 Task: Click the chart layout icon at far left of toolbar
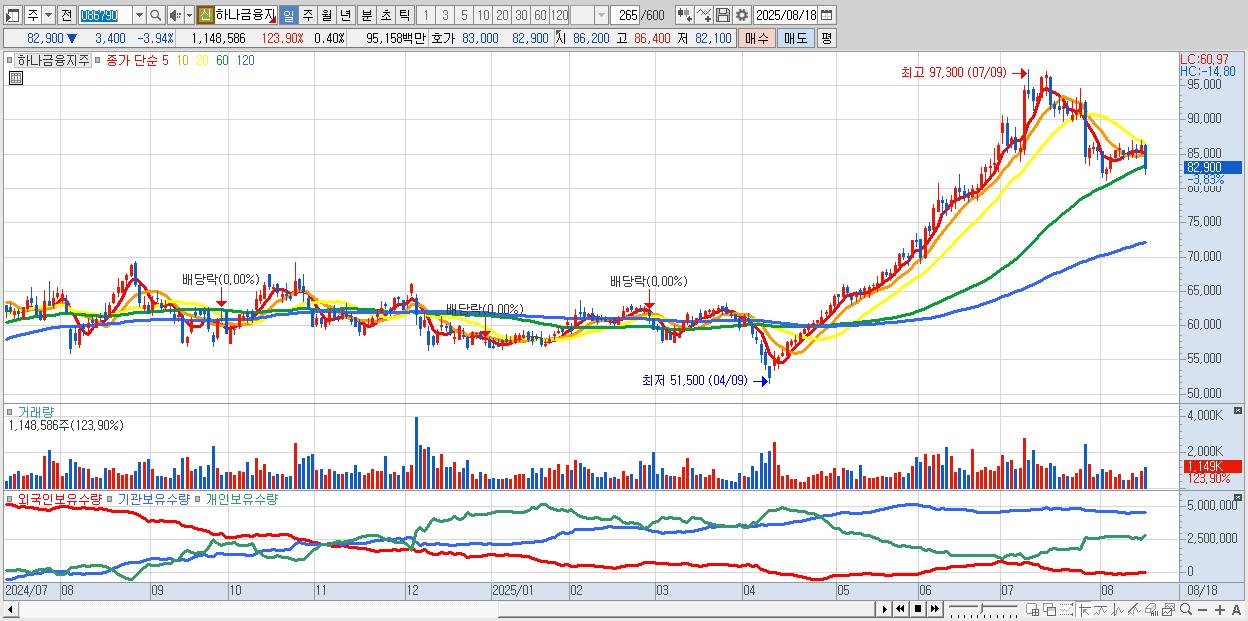(12, 15)
